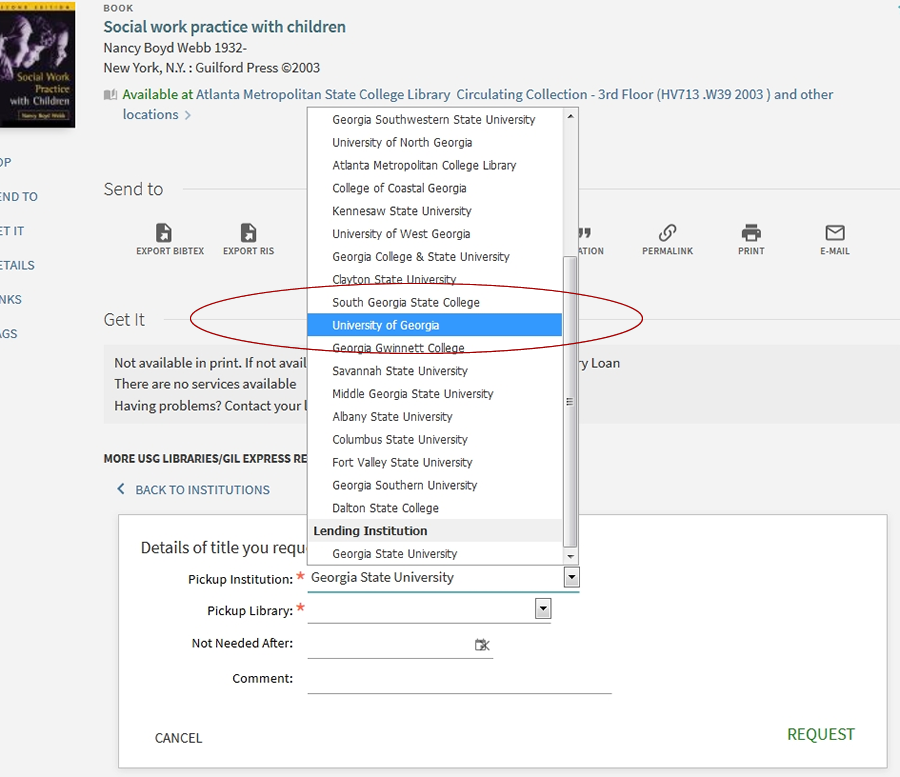Pick Dalton State College from list
Viewport: 900px width, 777px height.
click(x=385, y=508)
